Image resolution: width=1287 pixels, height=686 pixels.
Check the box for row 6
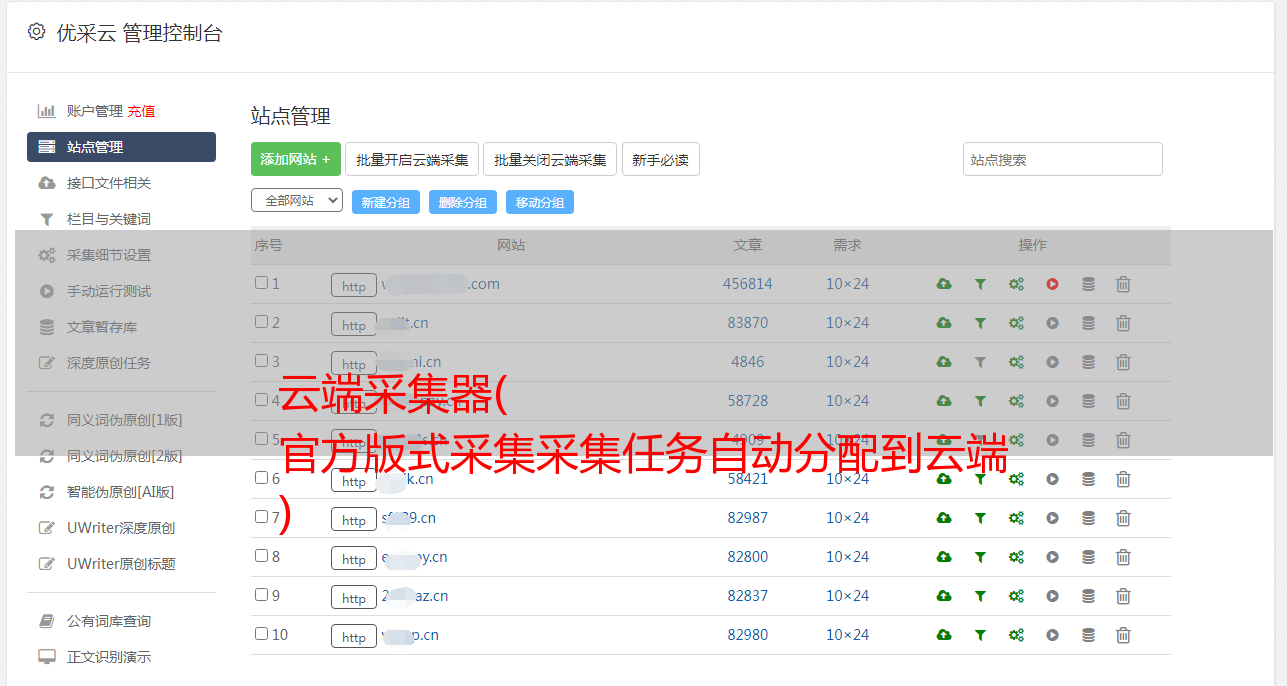point(261,478)
